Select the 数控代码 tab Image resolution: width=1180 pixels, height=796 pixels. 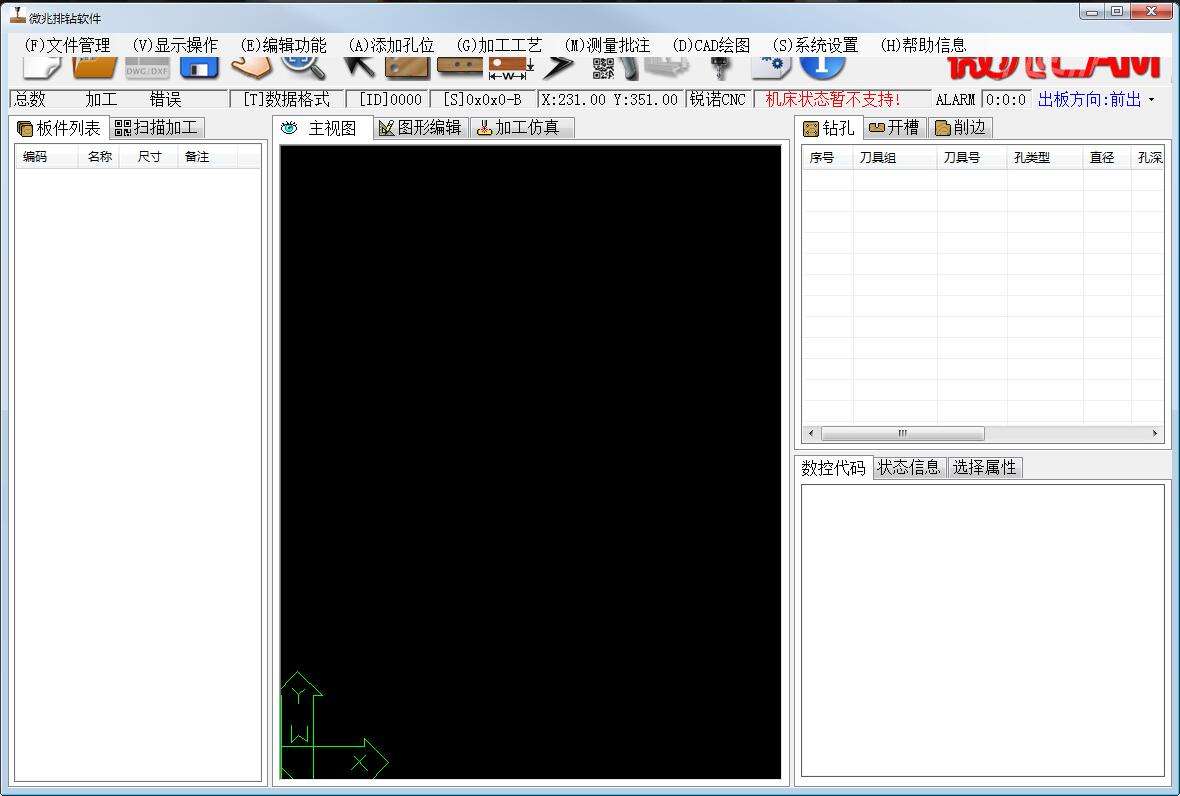coord(834,467)
